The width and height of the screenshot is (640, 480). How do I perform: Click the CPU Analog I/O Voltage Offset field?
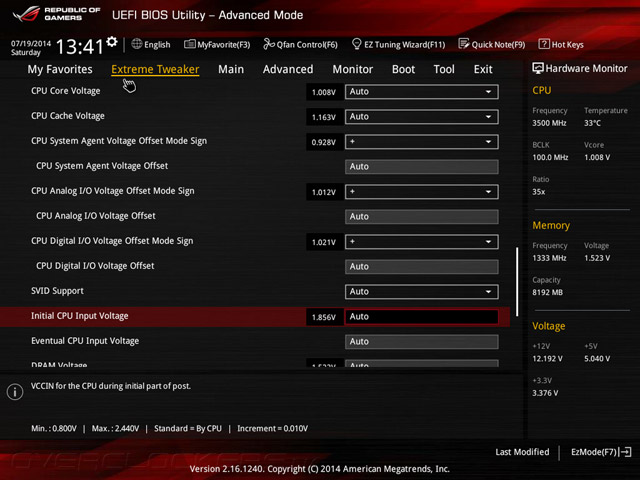coord(422,217)
